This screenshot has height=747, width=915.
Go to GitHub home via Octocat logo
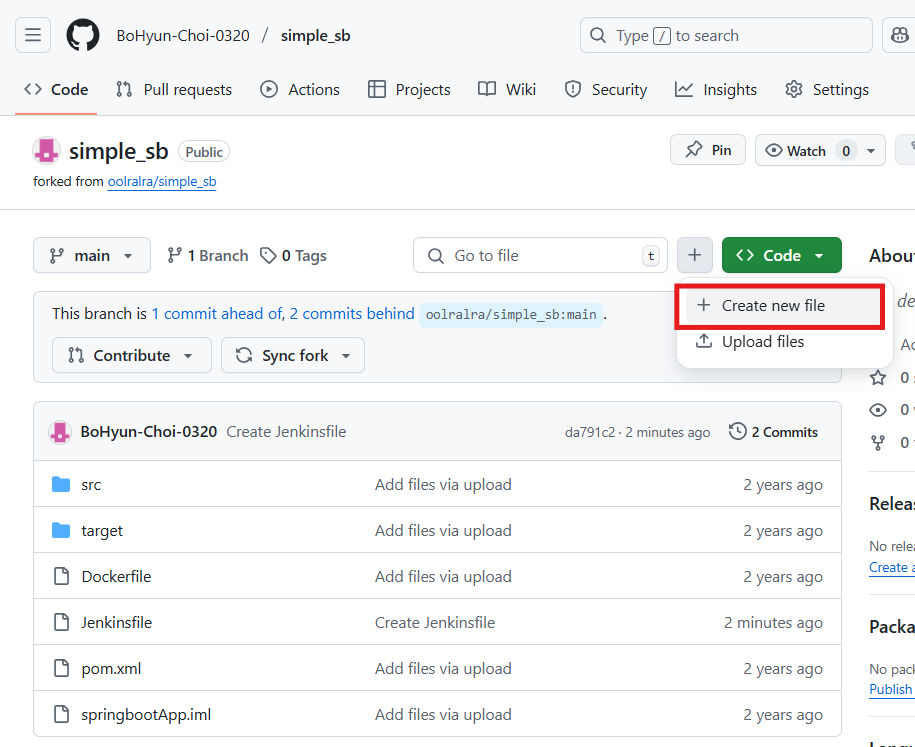coord(83,35)
